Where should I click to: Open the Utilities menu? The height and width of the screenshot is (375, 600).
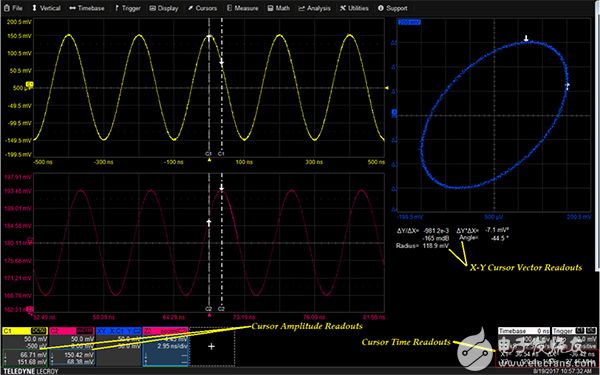pos(354,8)
